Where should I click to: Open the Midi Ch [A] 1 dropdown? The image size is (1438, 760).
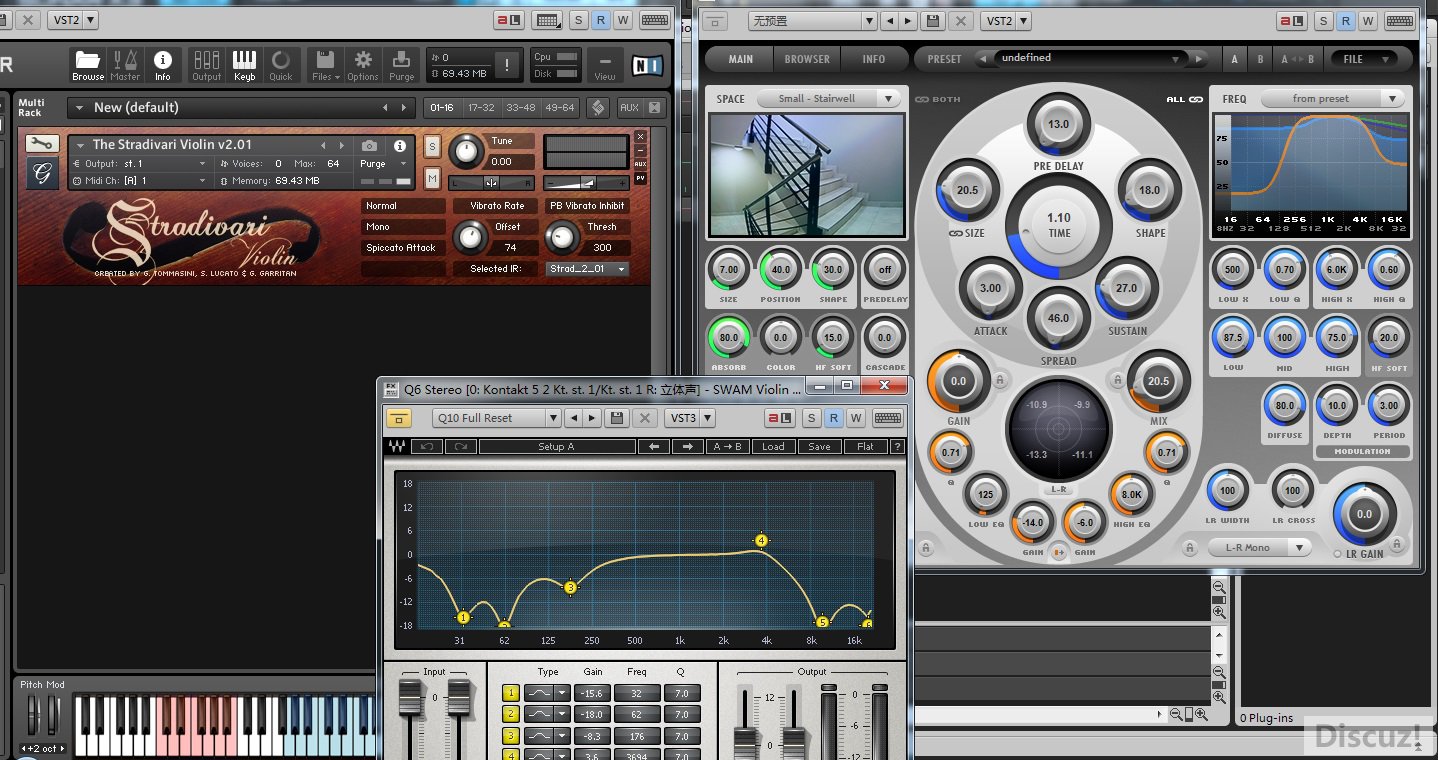[x=140, y=181]
